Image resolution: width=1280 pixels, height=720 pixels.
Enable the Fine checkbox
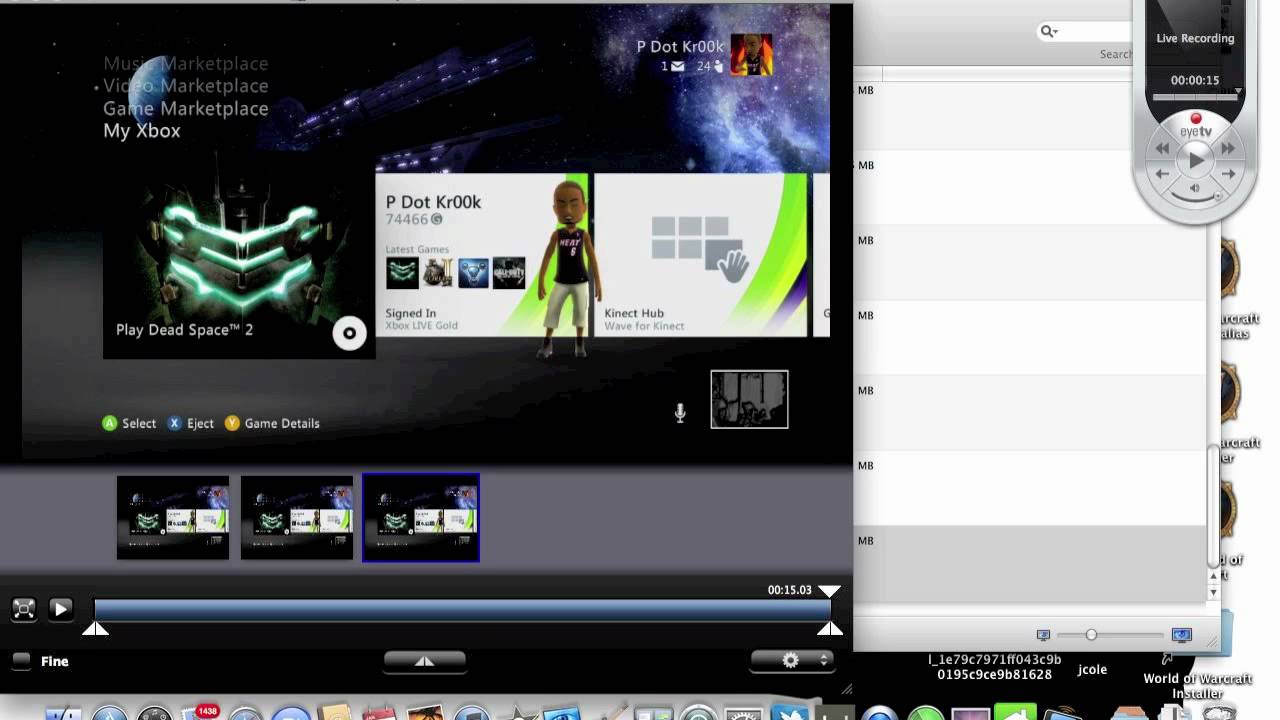21,661
